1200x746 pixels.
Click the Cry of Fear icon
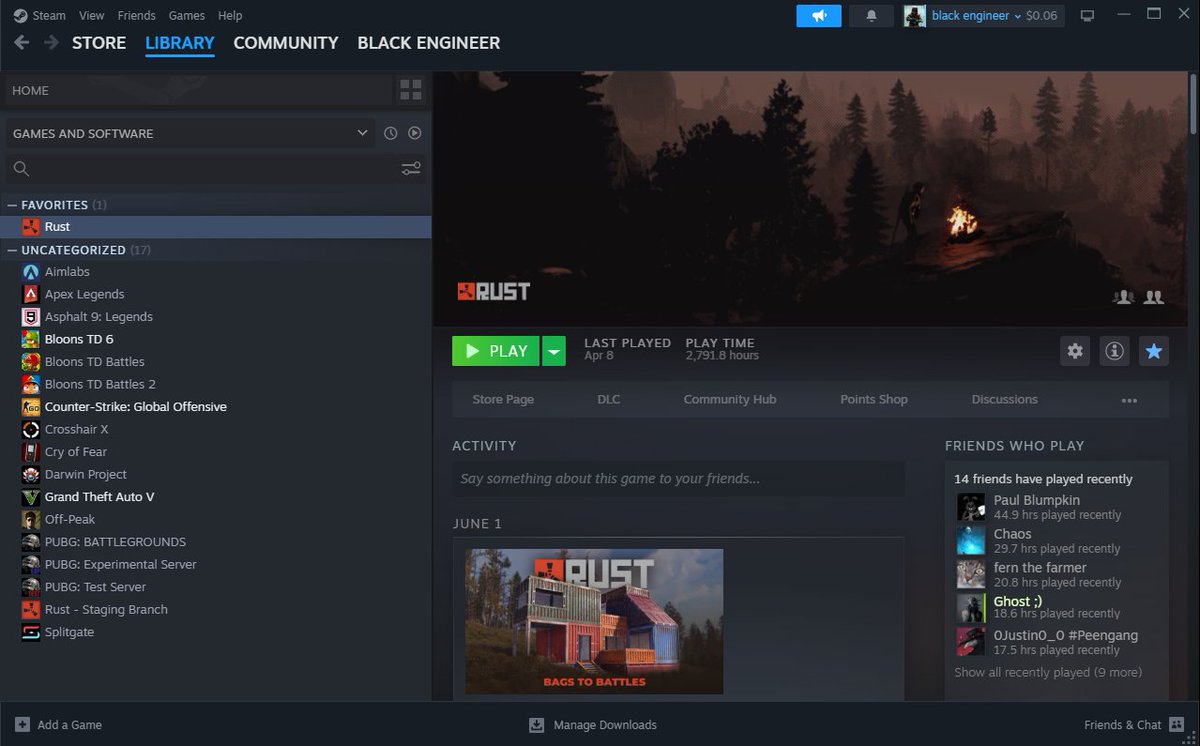coord(31,452)
